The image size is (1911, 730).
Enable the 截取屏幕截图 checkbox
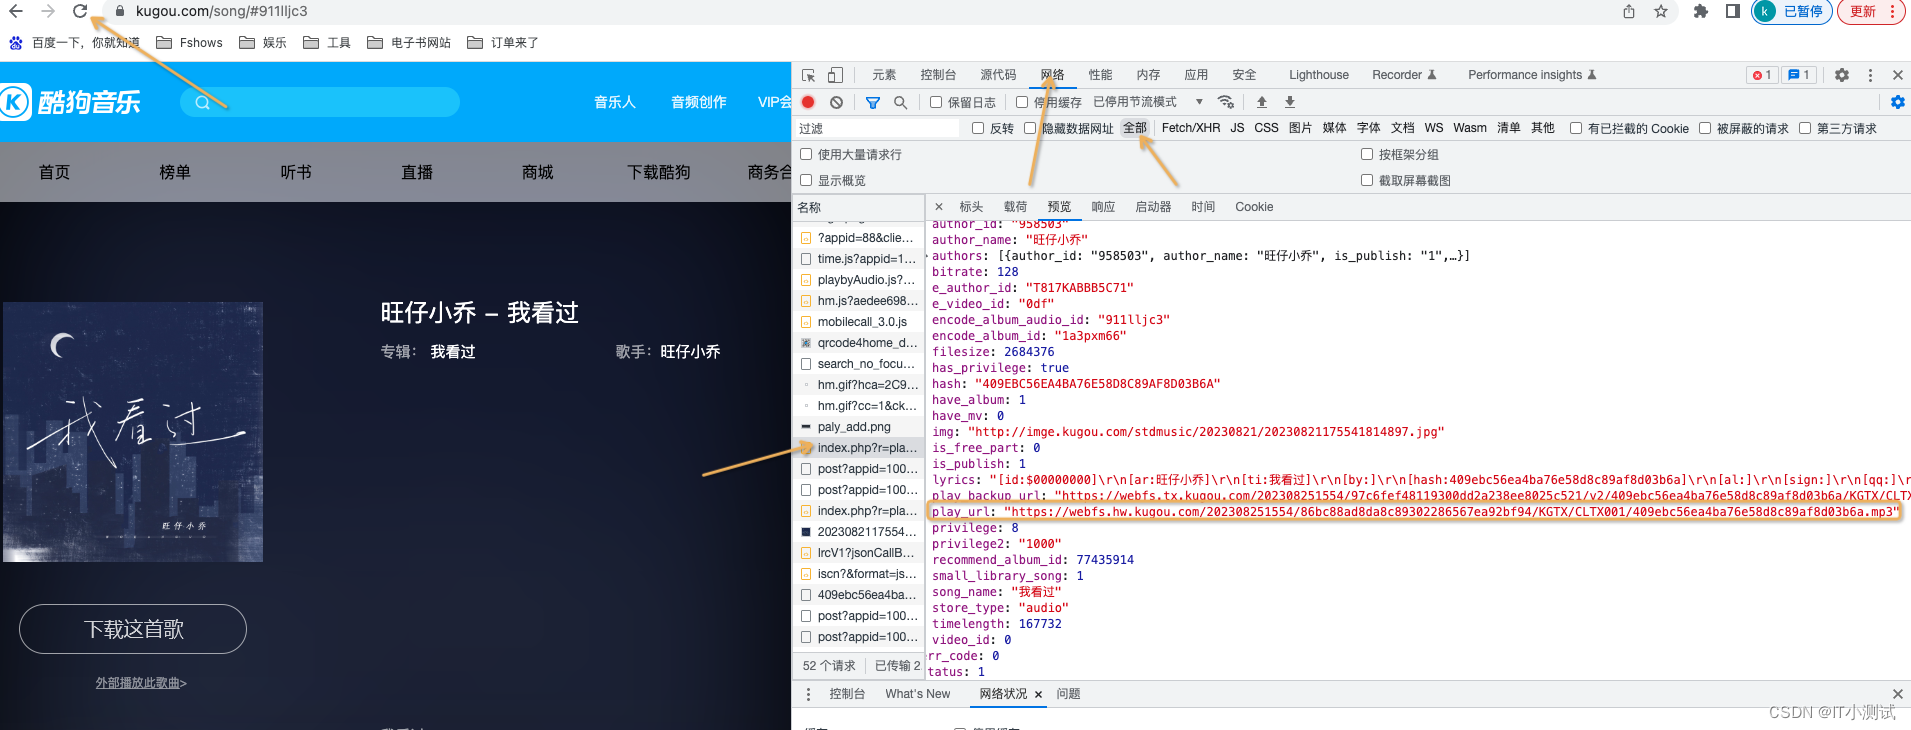pos(1367,180)
